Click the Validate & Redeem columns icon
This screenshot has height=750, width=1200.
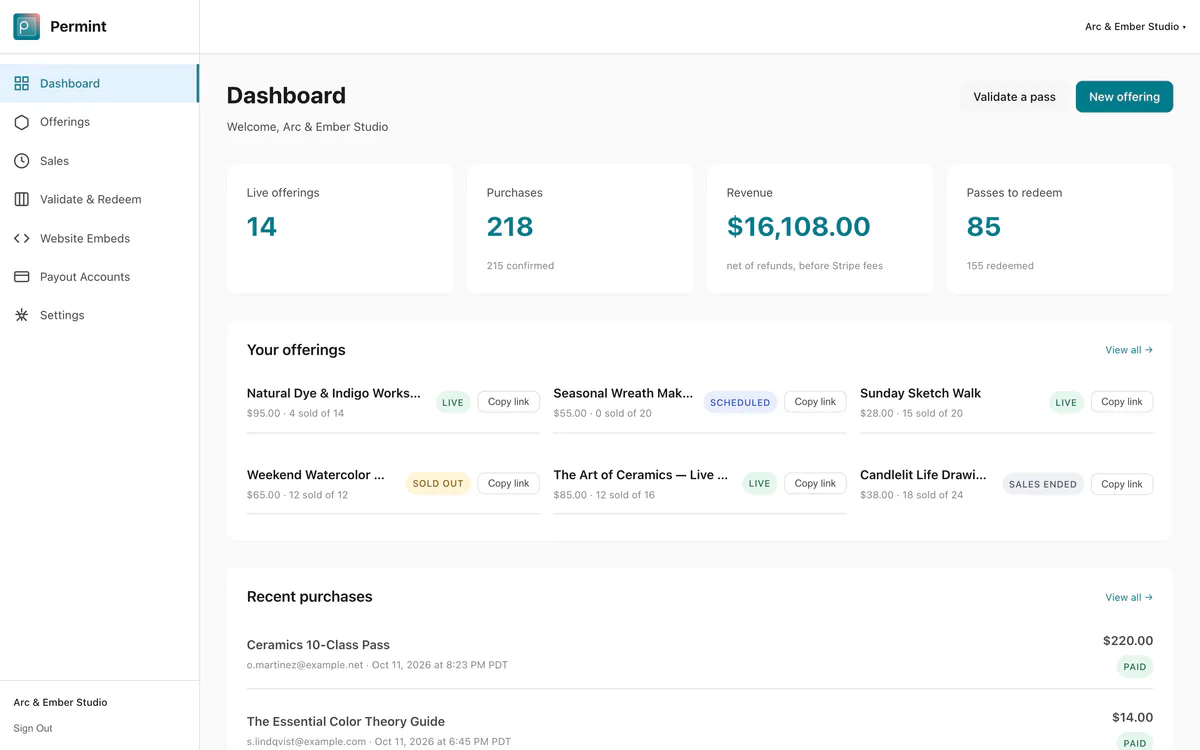click(x=21, y=199)
